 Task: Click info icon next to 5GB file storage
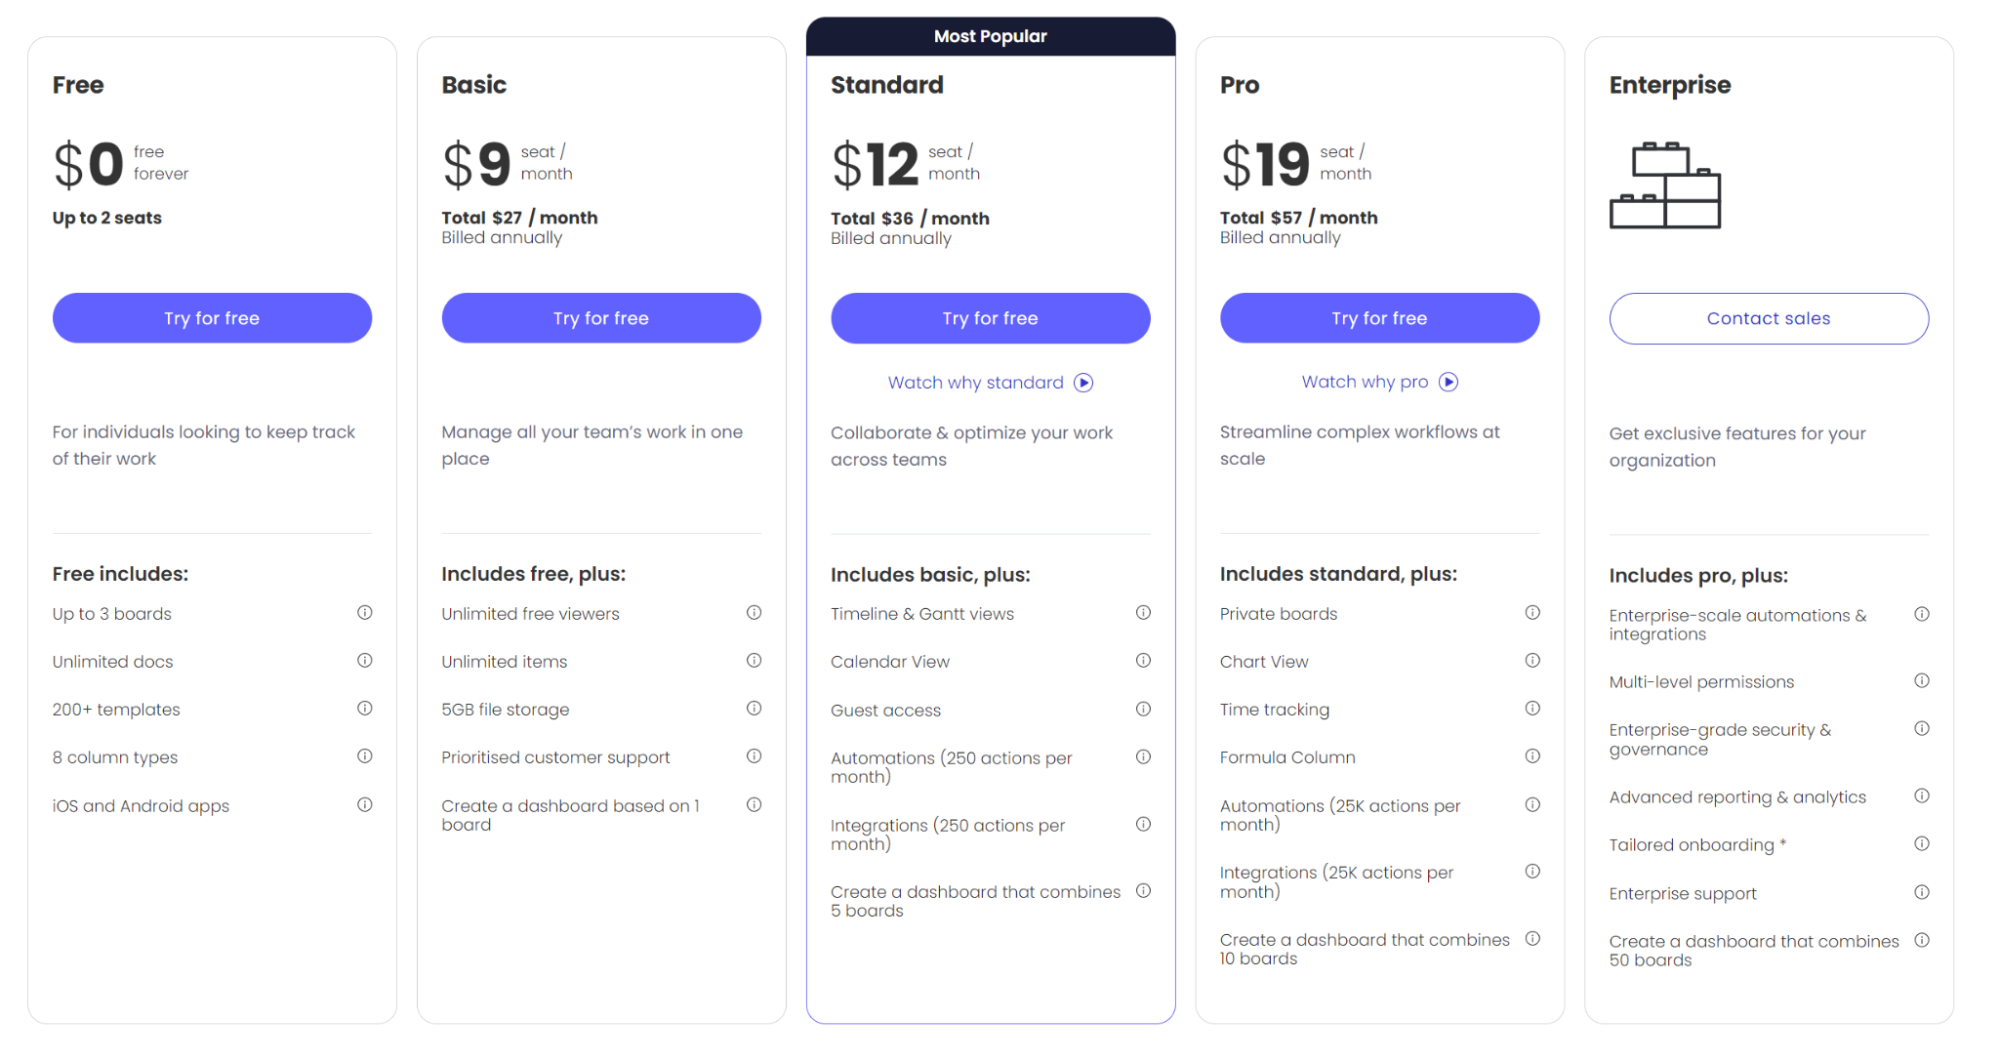tap(754, 709)
